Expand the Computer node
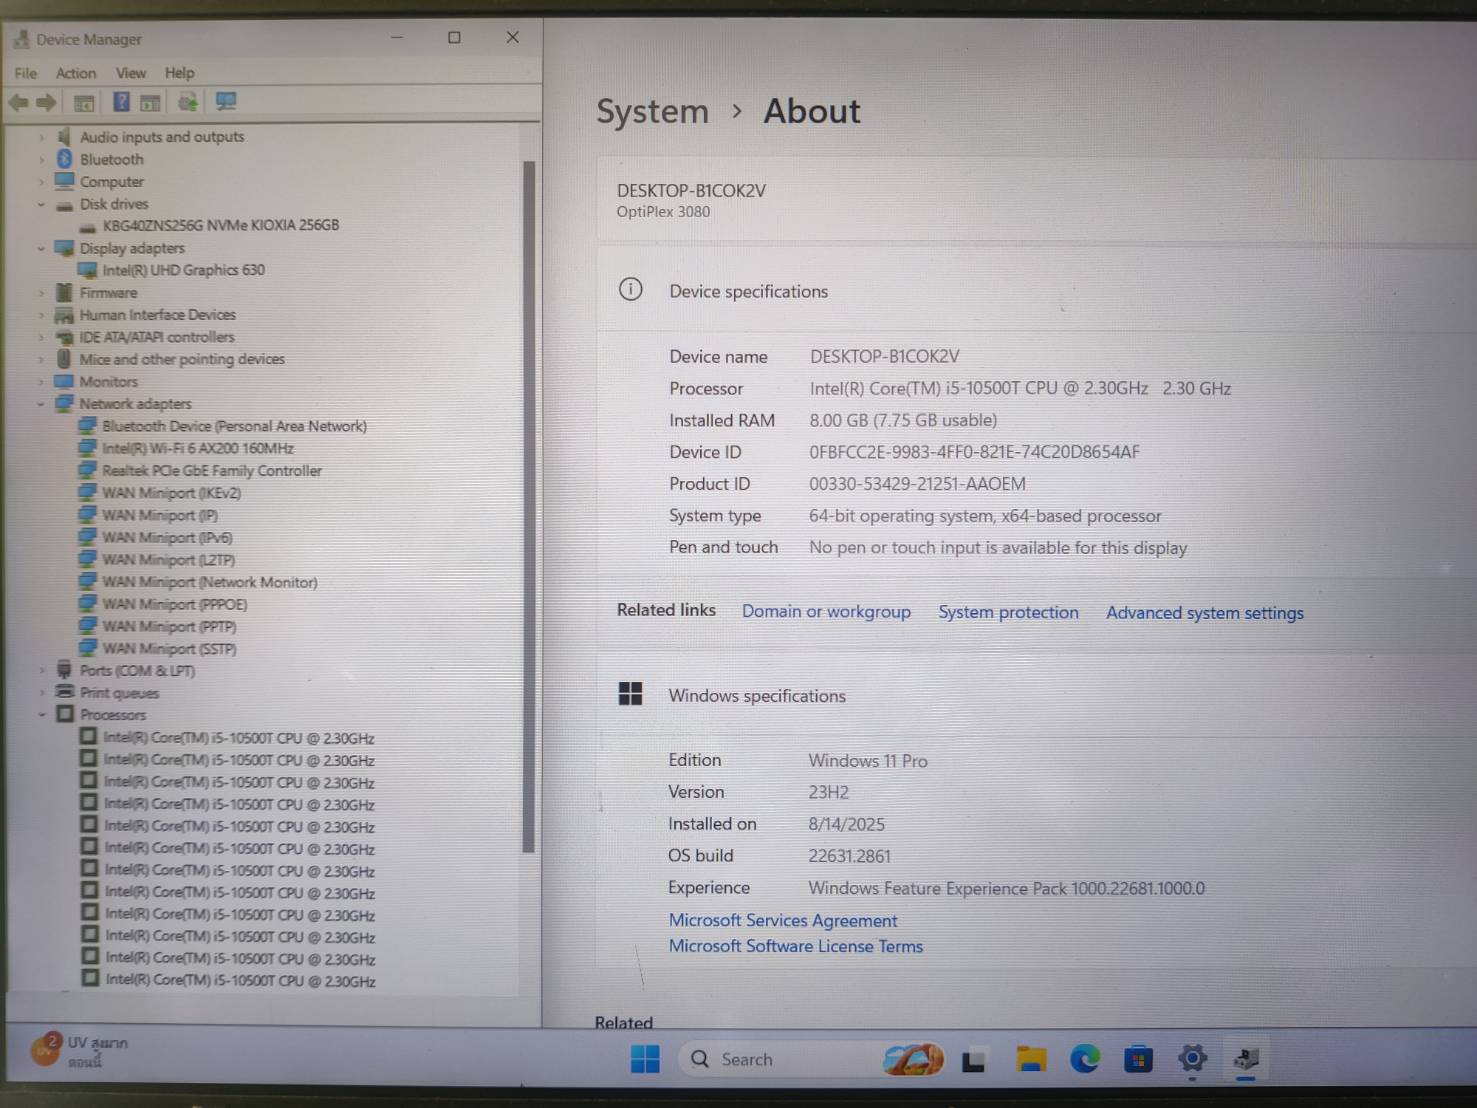The width and height of the screenshot is (1477, 1108). (41, 182)
